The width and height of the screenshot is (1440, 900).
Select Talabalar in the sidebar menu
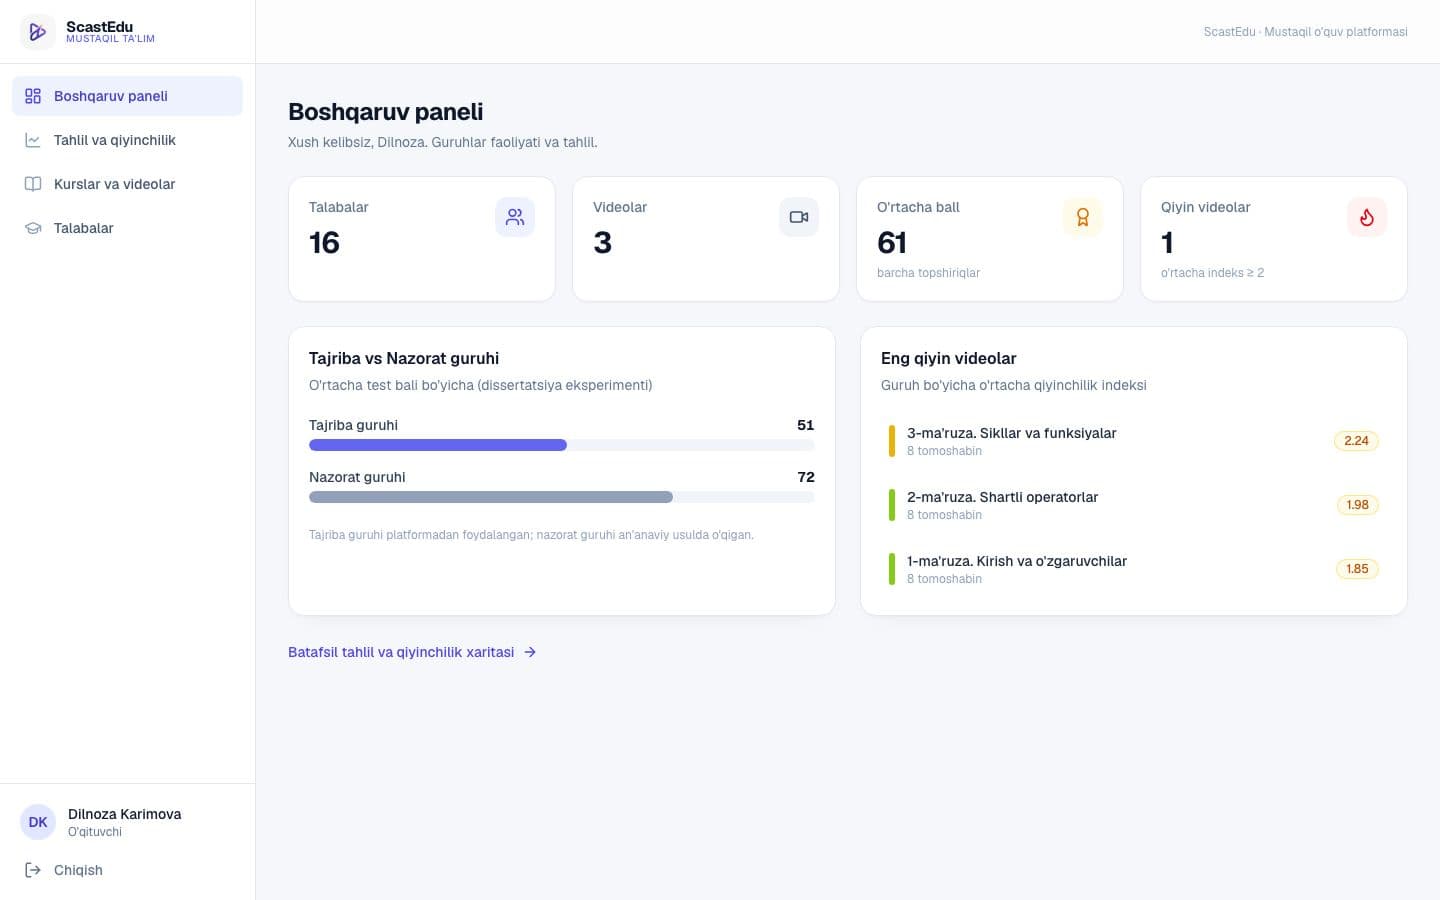pyautogui.click(x=127, y=228)
